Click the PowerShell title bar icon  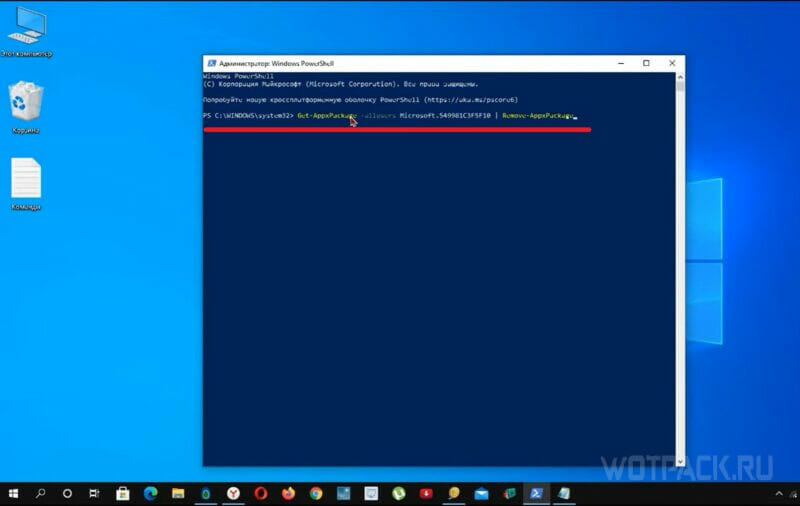[x=211, y=63]
